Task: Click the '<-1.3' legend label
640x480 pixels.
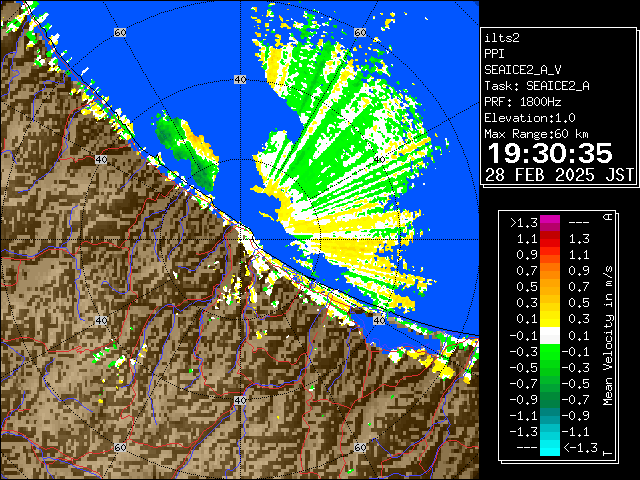Action: click(581, 448)
